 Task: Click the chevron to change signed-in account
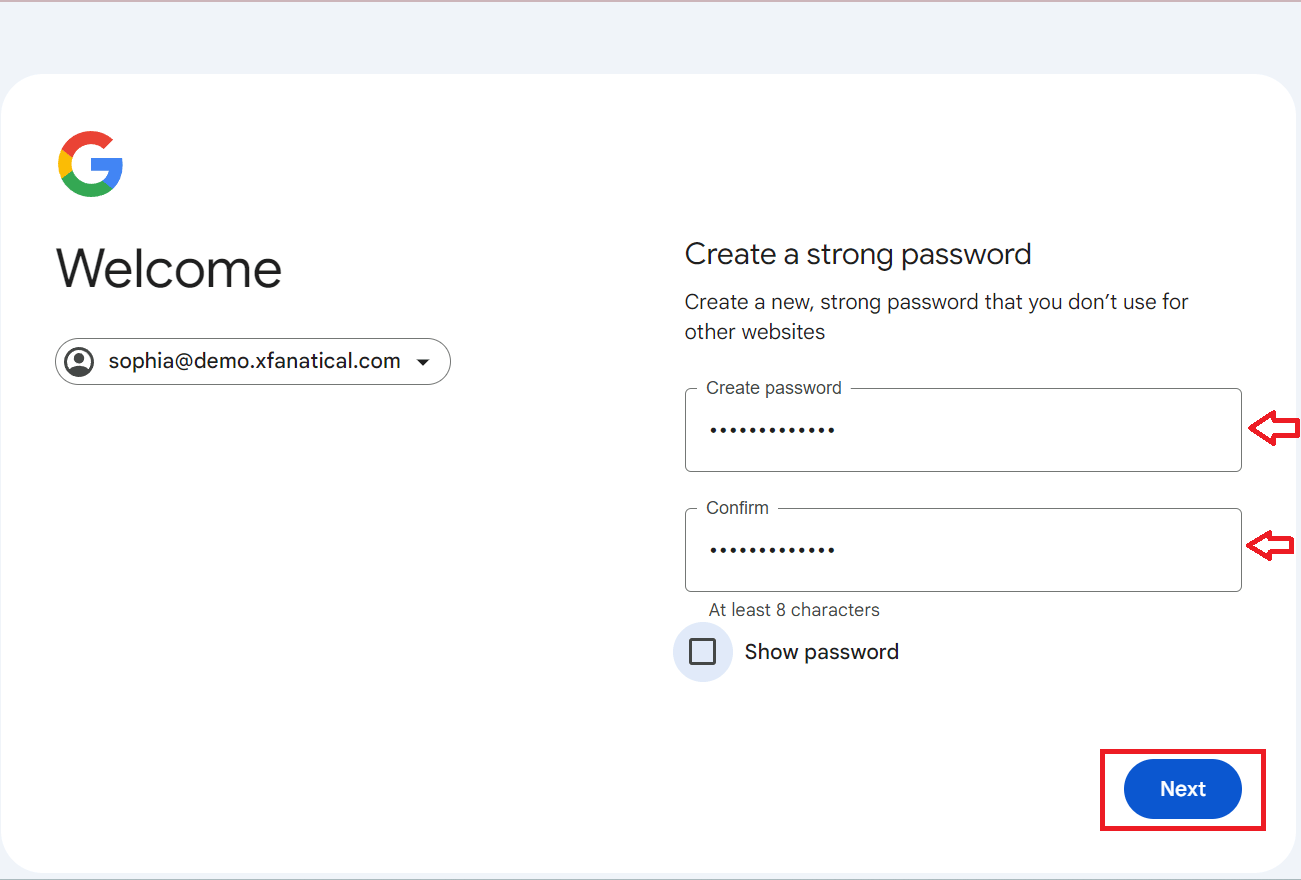pos(424,362)
